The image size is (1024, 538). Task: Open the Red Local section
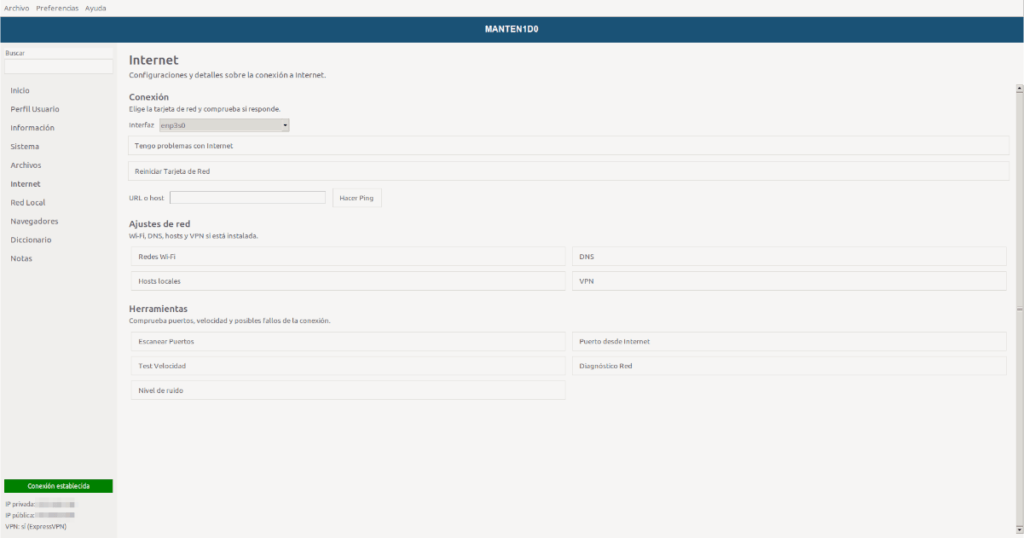tap(27, 202)
